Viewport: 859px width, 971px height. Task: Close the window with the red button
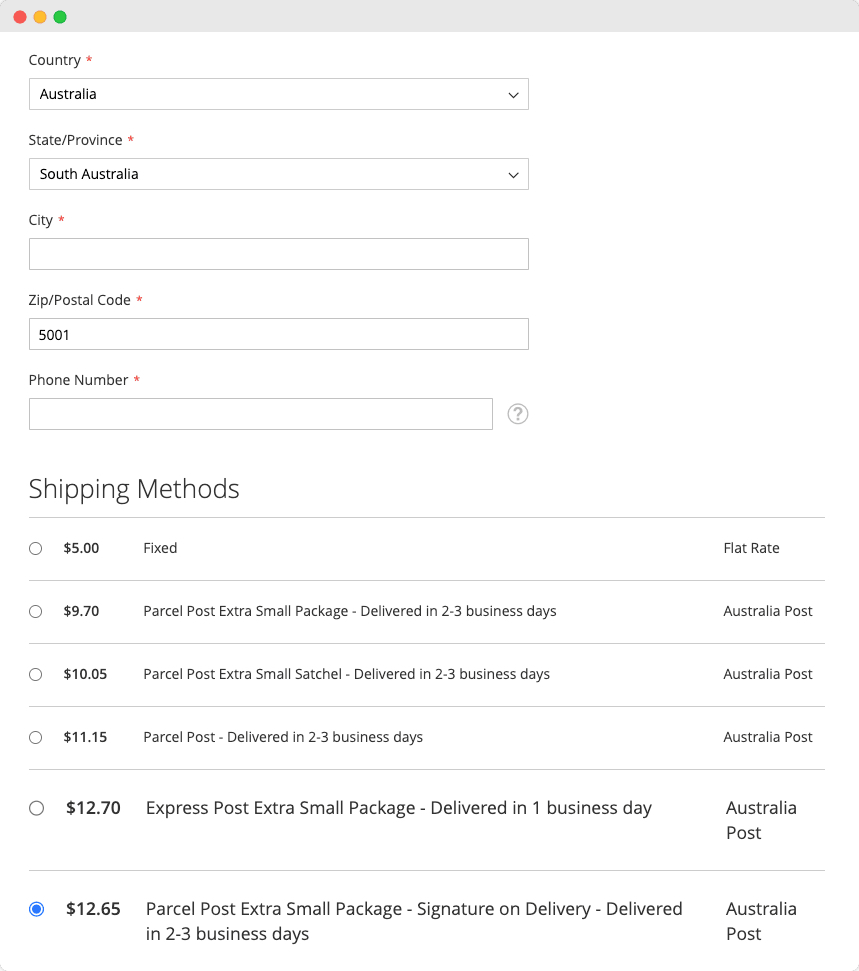[20, 17]
